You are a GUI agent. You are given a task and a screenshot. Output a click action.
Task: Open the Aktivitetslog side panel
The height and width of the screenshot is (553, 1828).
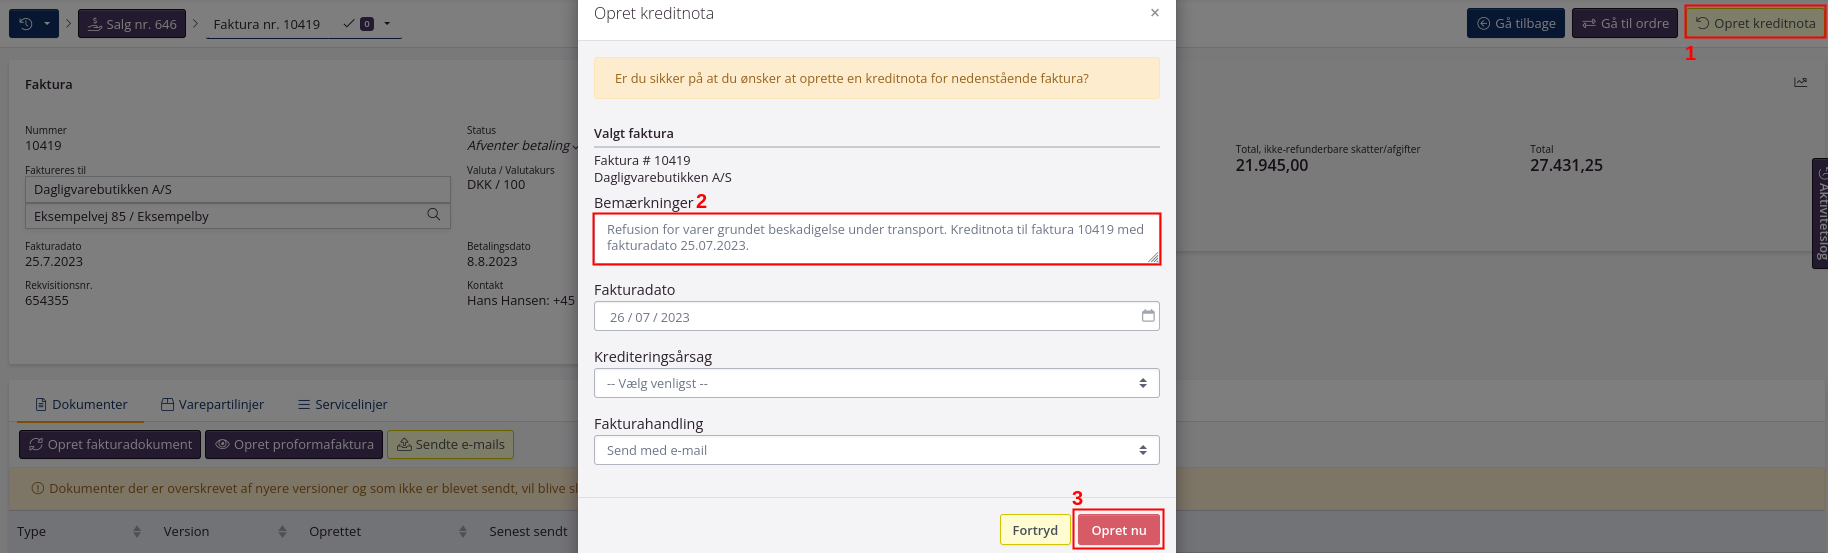pyautogui.click(x=1821, y=212)
